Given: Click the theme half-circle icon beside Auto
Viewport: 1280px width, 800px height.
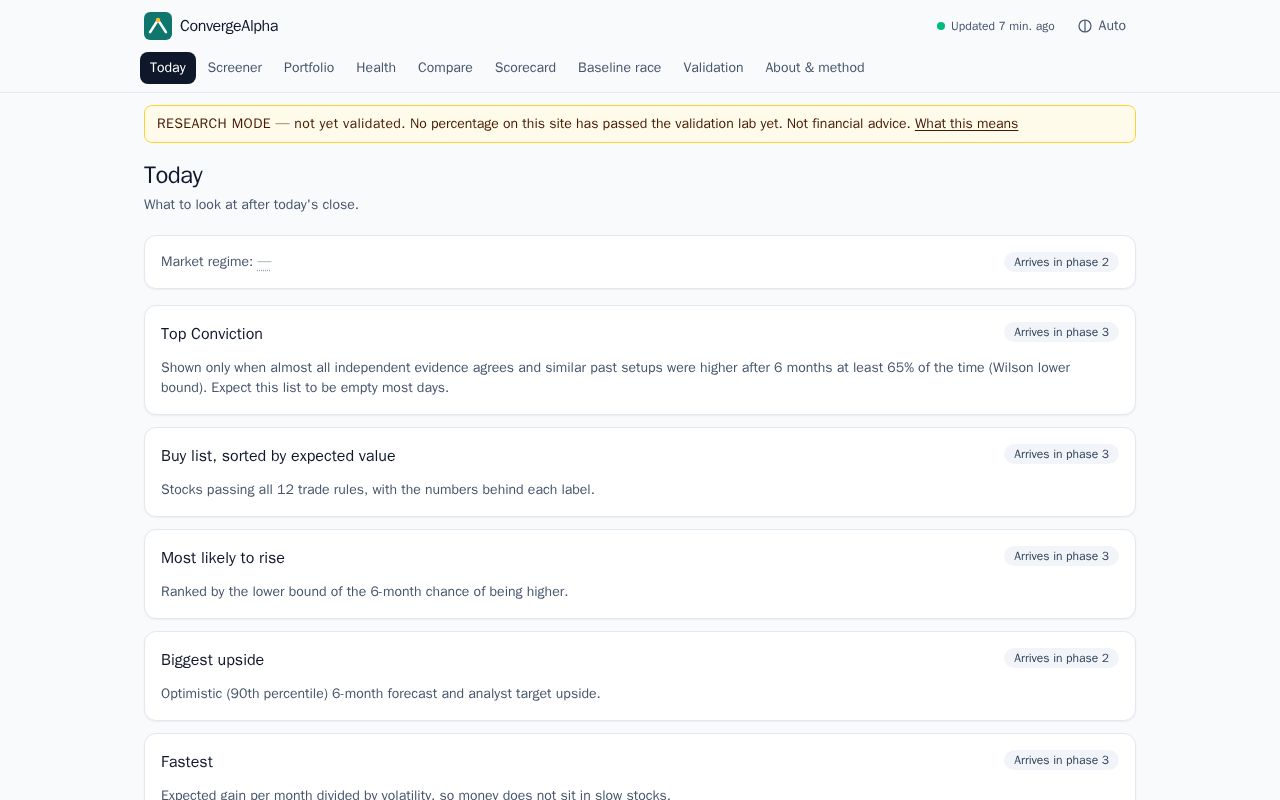Looking at the screenshot, I should coord(1085,26).
